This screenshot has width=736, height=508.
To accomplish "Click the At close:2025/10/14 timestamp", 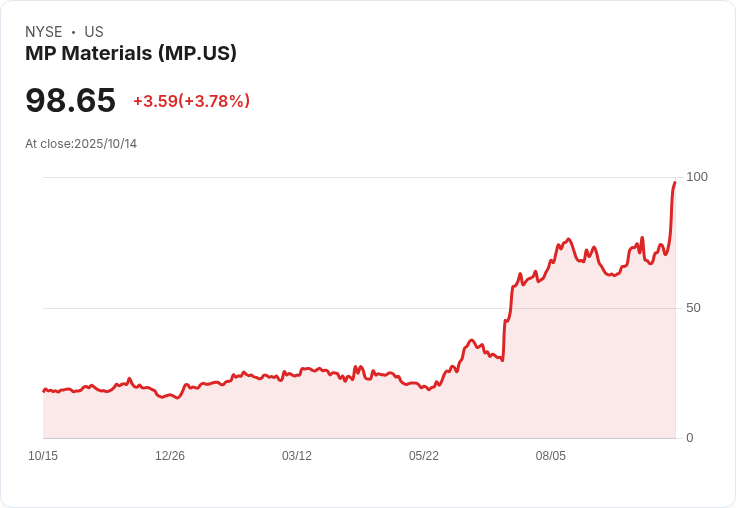I will pyautogui.click(x=81, y=144).
